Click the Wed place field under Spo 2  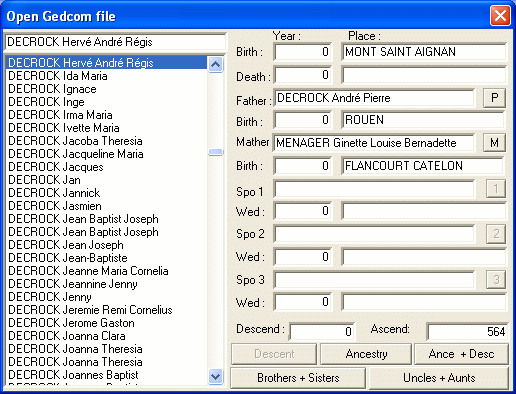pos(424,257)
